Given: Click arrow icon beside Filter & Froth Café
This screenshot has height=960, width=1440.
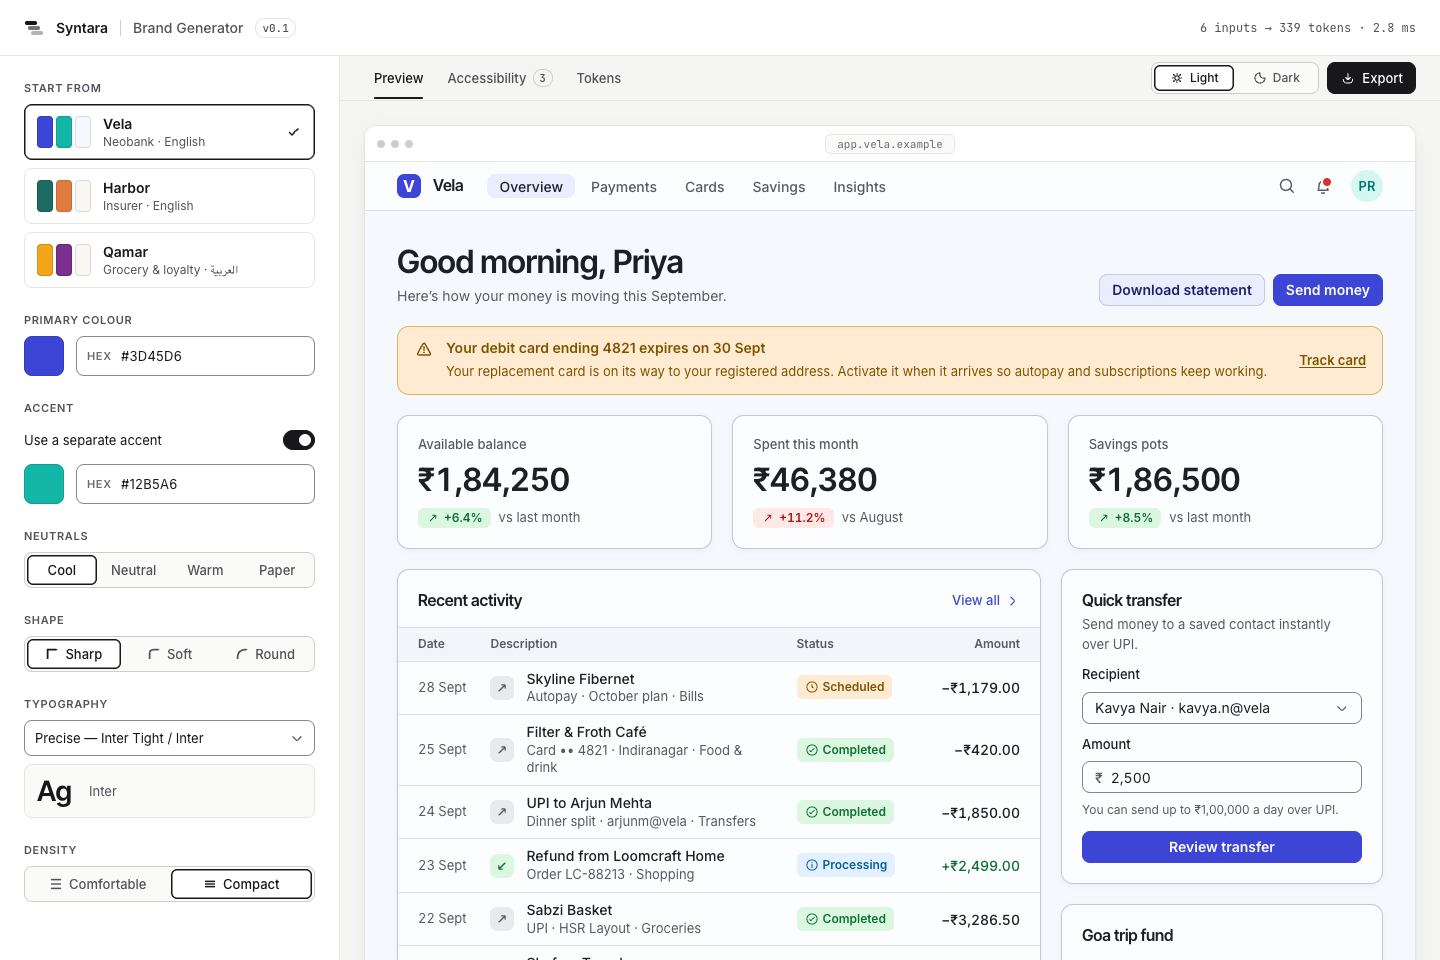Looking at the screenshot, I should tap(502, 750).
